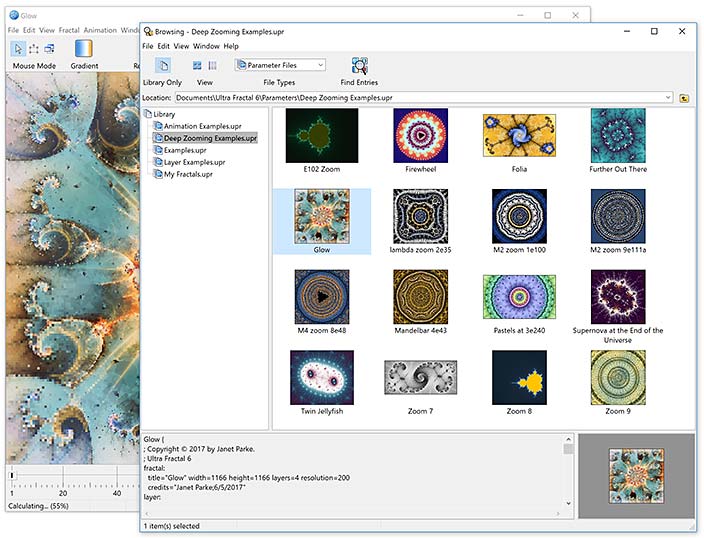
Task: Click the parameter text scrollbar down arrow
Action: [x=568, y=503]
